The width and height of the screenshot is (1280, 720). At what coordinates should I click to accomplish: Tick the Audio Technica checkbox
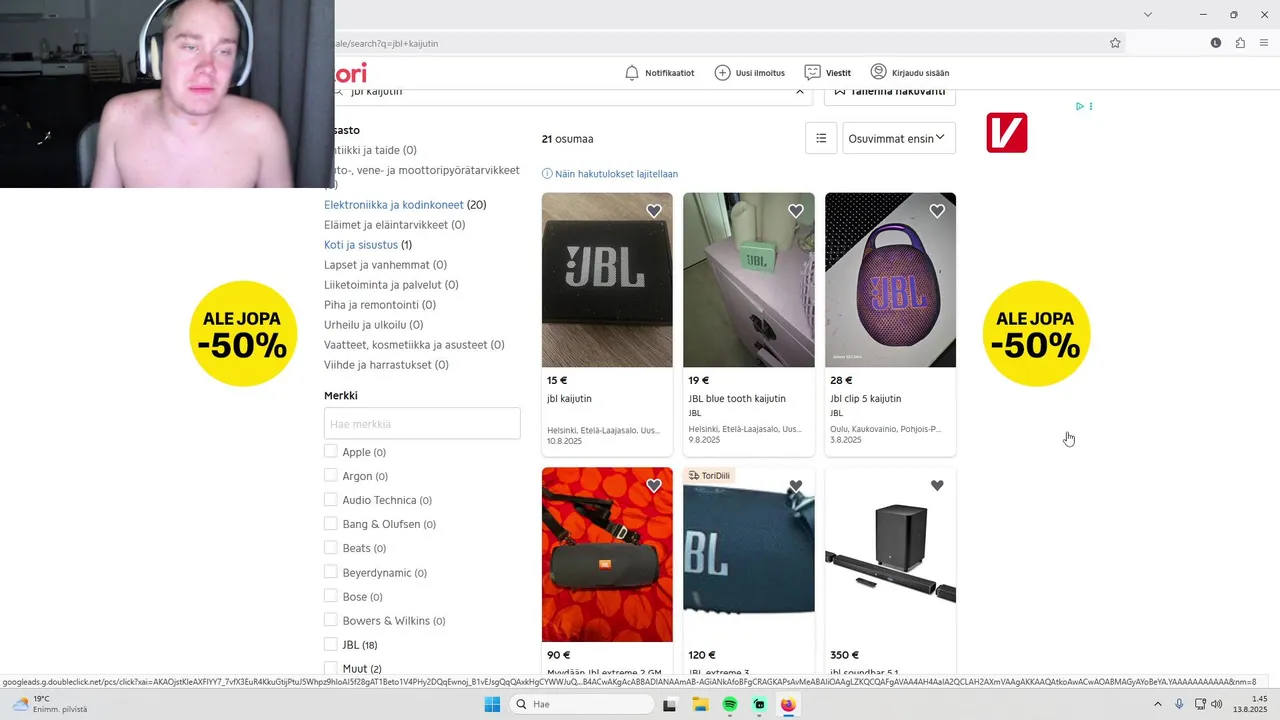tap(331, 499)
